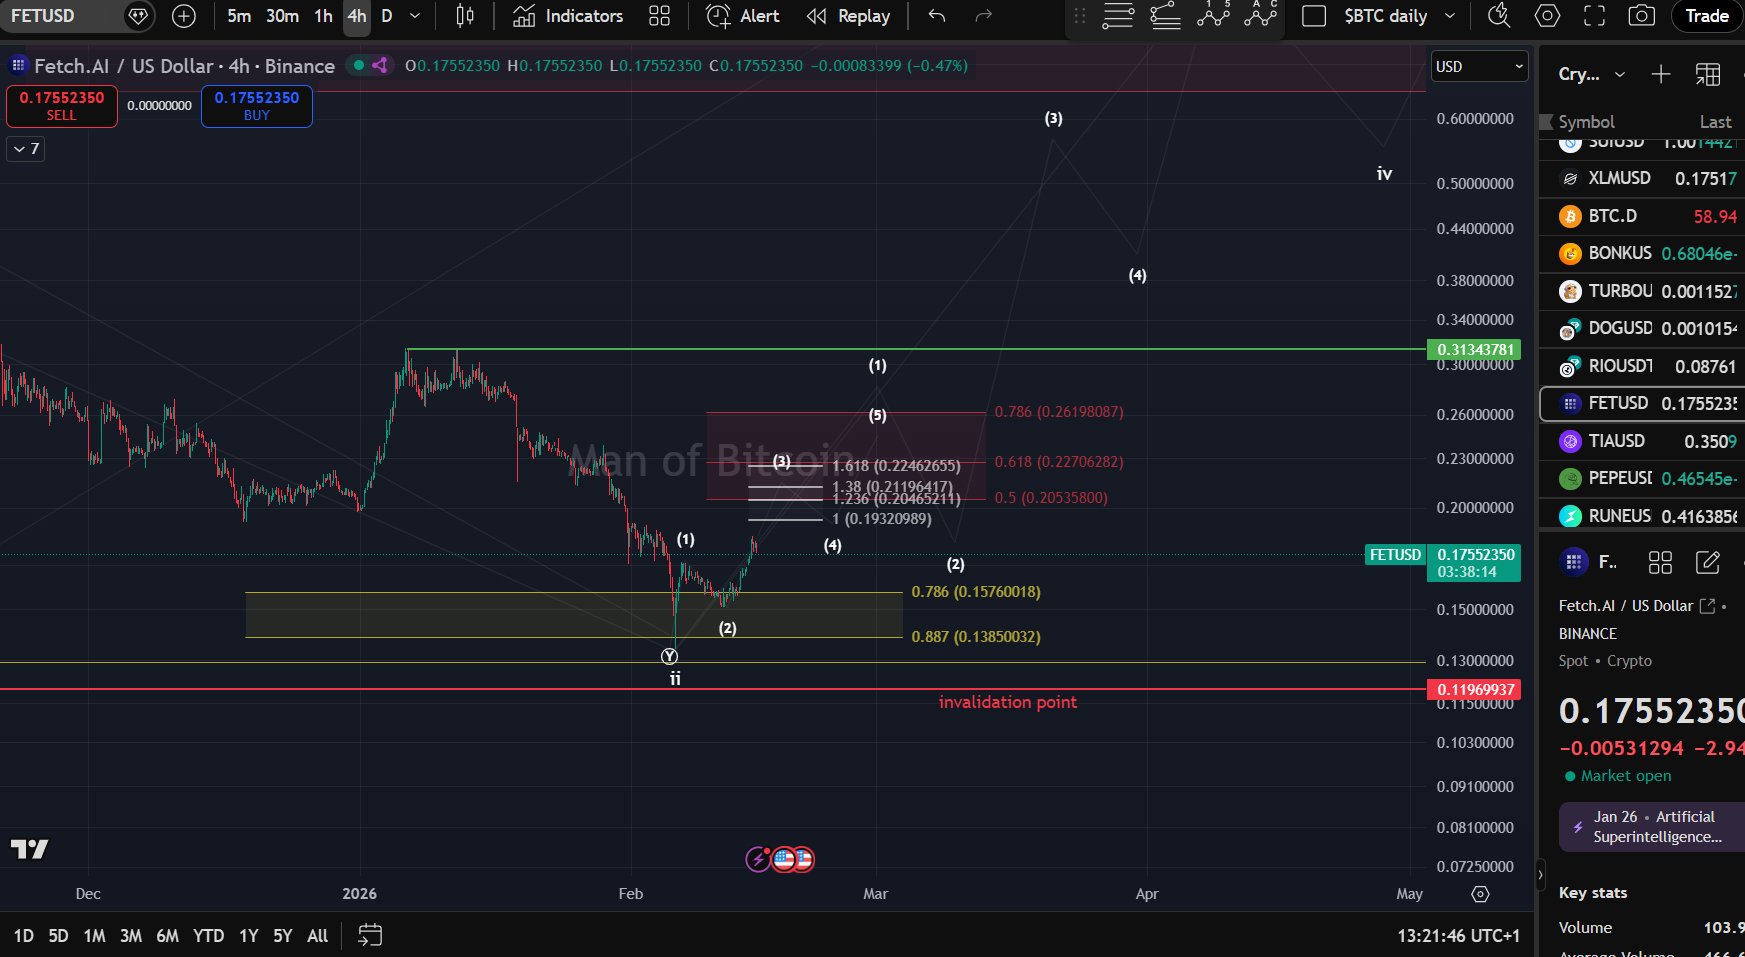Select the 1h timeframe
Screen dimensions: 1745x957
(x=323, y=16)
